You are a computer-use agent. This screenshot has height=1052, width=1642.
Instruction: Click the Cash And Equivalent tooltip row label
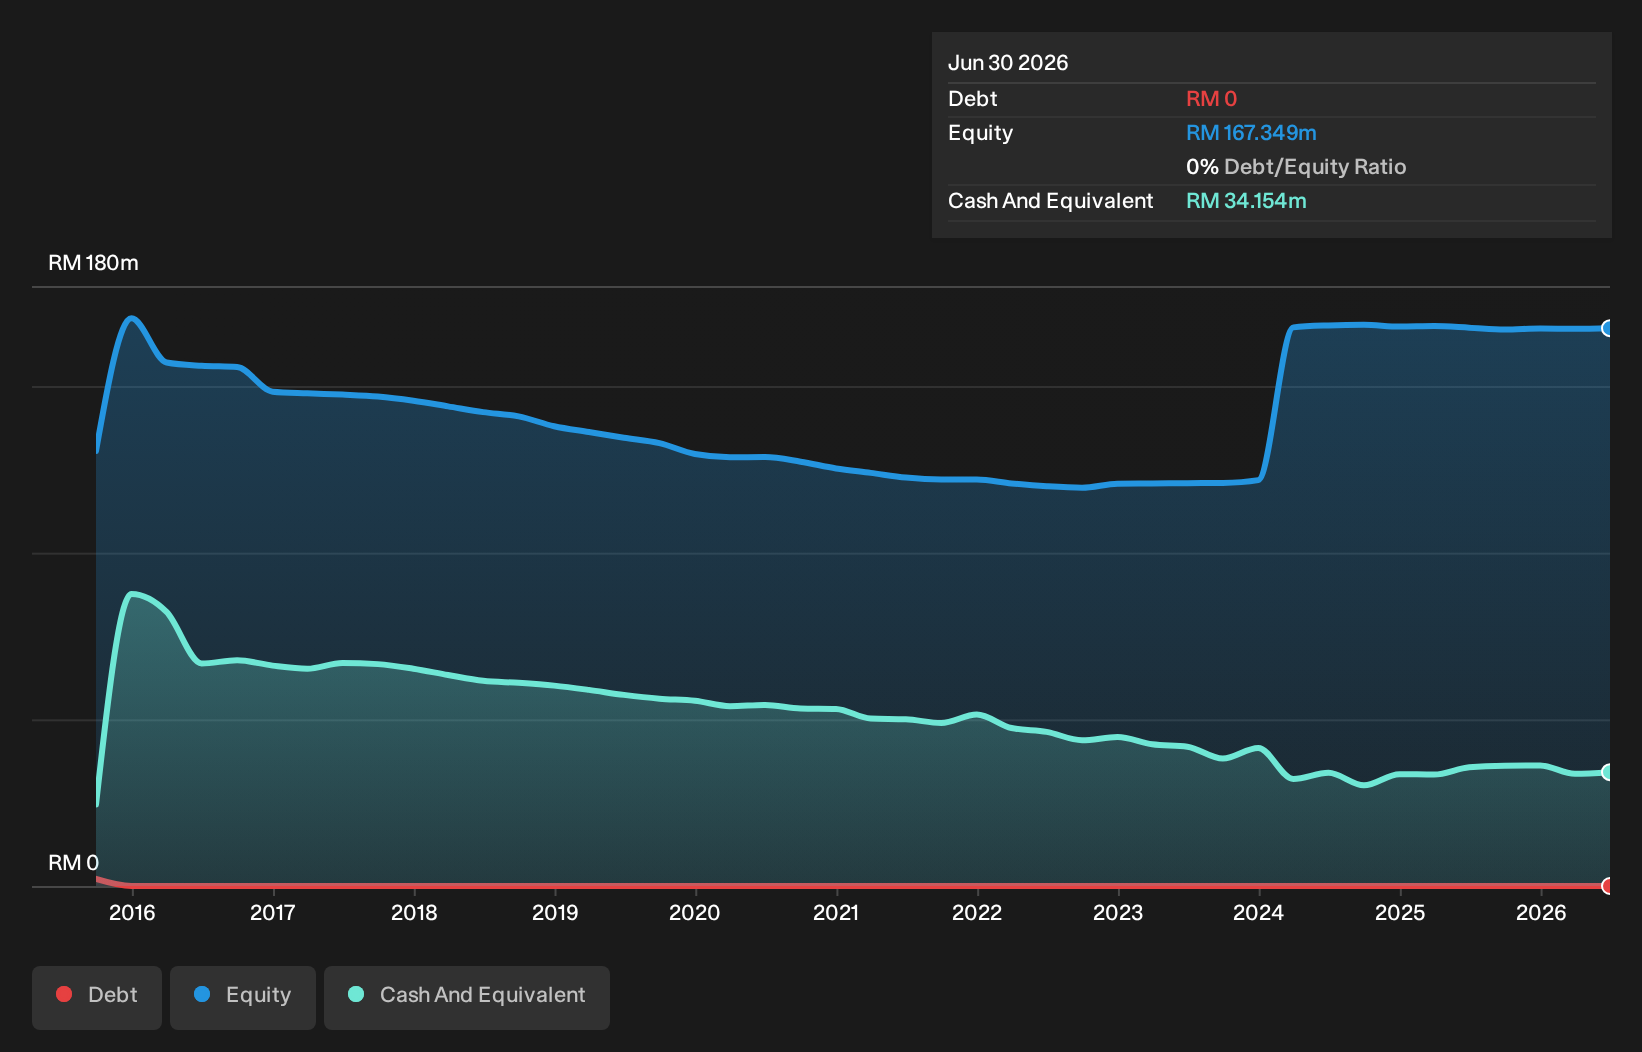(1050, 201)
